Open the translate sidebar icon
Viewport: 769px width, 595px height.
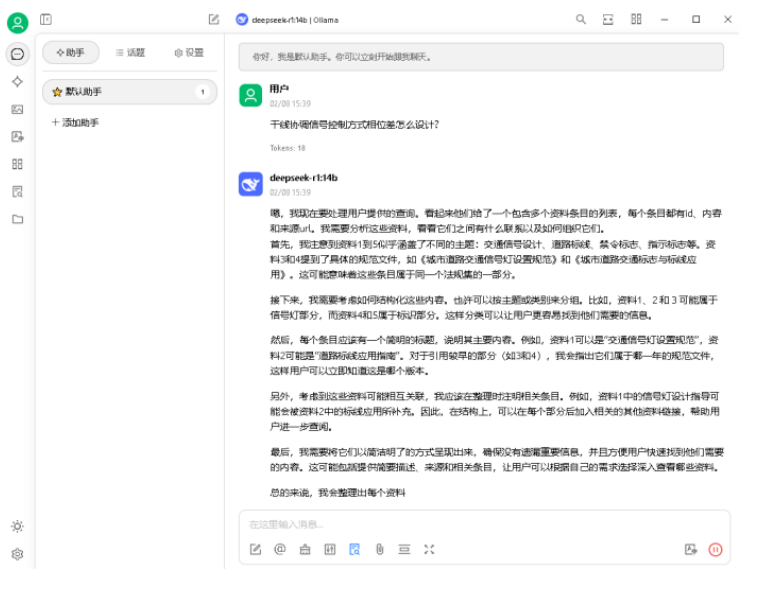tap(17, 136)
